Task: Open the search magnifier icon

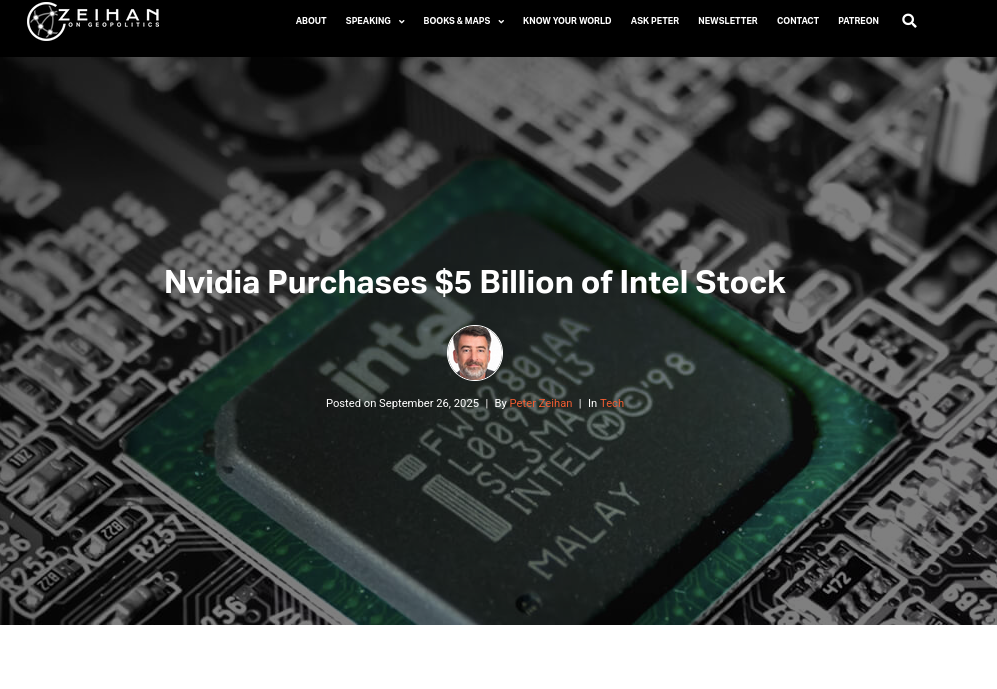Action: coord(909,21)
